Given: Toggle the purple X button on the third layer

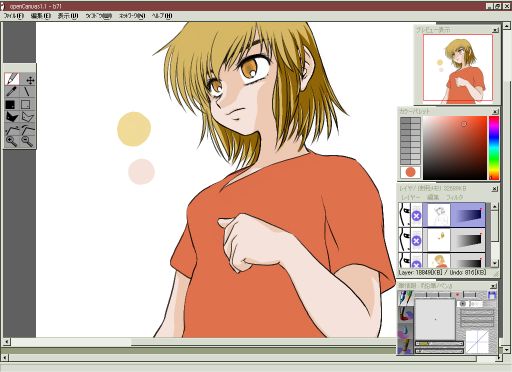Looking at the screenshot, I should [x=416, y=264].
